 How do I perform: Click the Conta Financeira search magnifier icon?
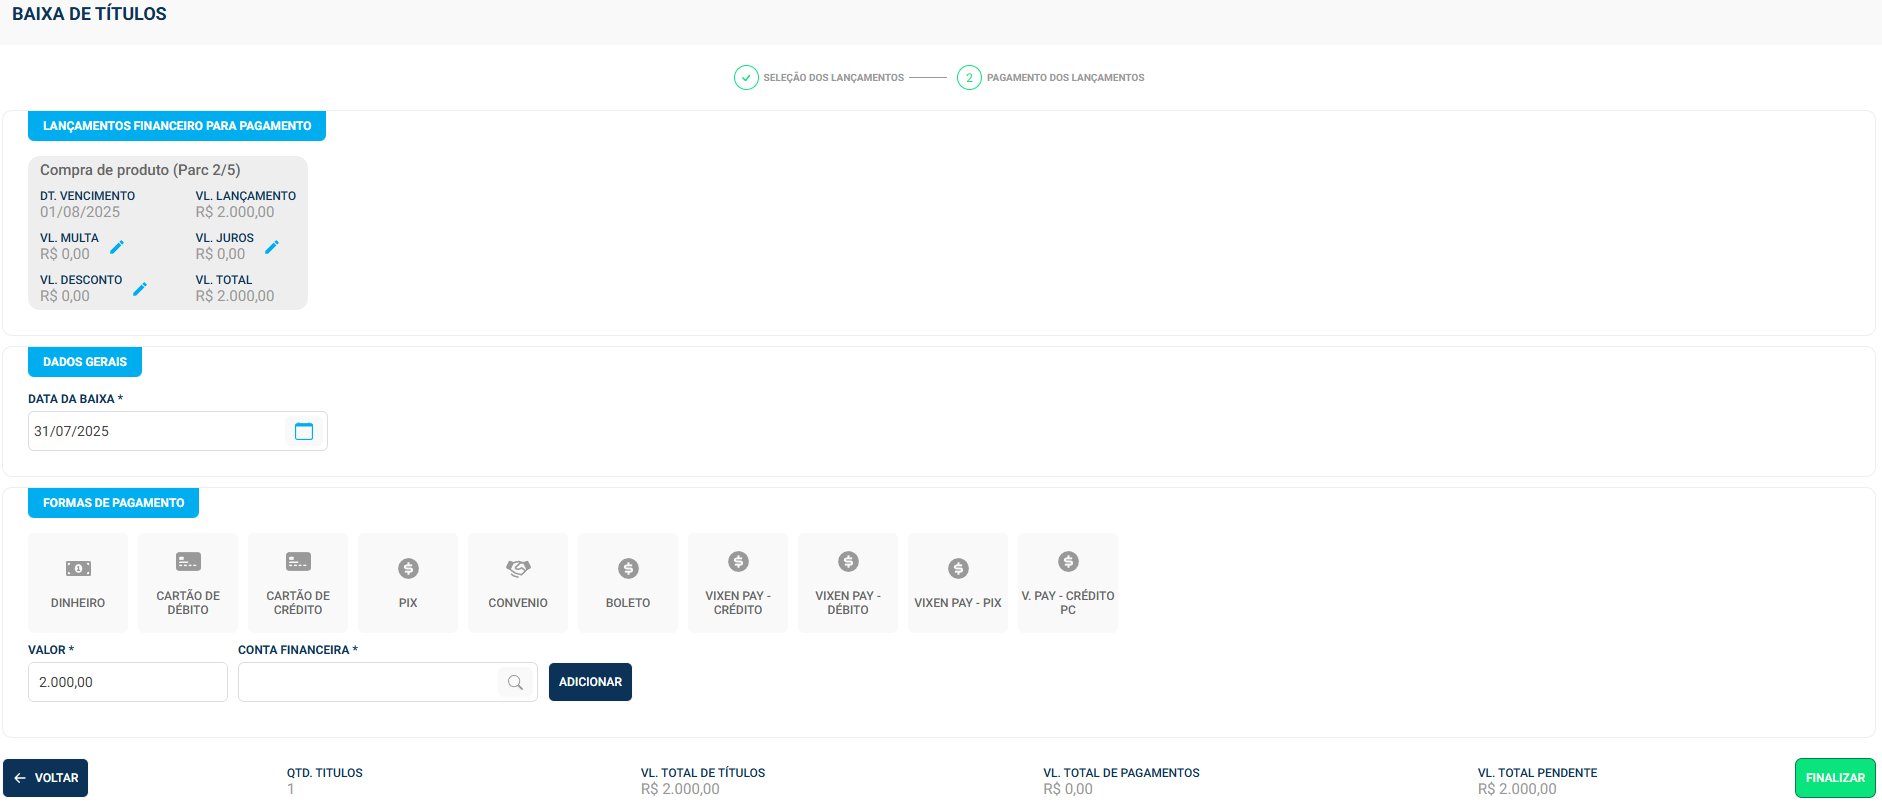(x=515, y=682)
